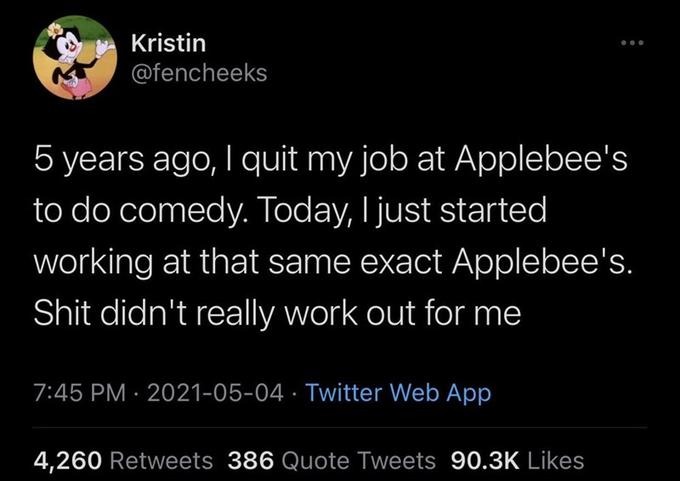The image size is (680, 481).
Task: Click the 7:45 PM timestamp
Action: [76, 392]
